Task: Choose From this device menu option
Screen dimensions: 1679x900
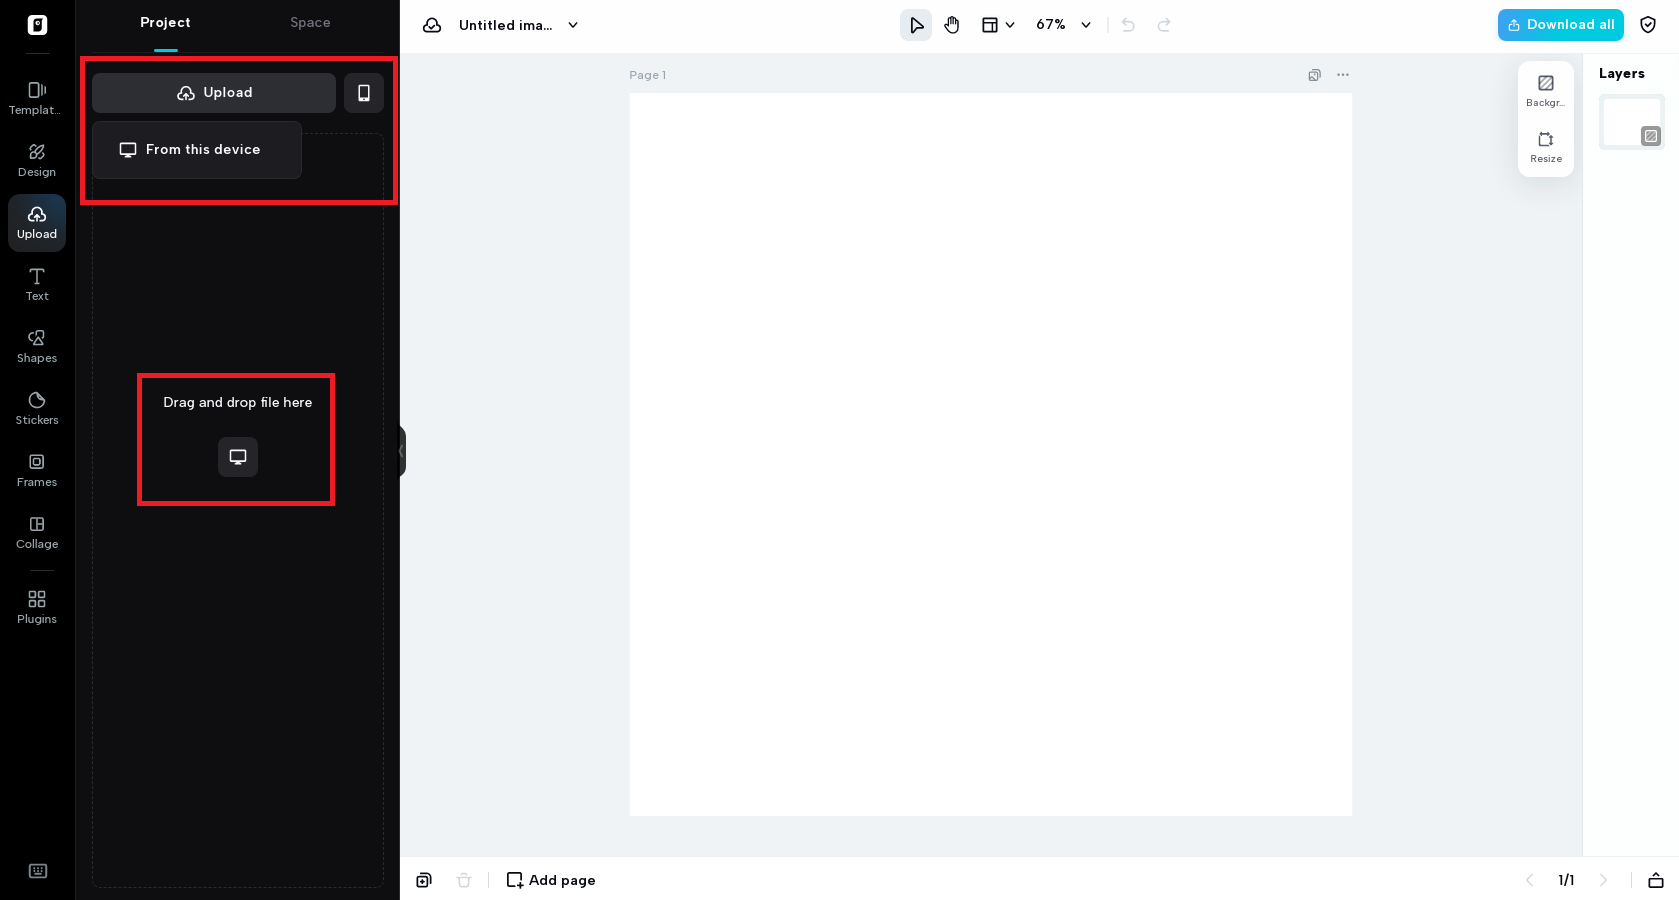Action: [x=197, y=150]
